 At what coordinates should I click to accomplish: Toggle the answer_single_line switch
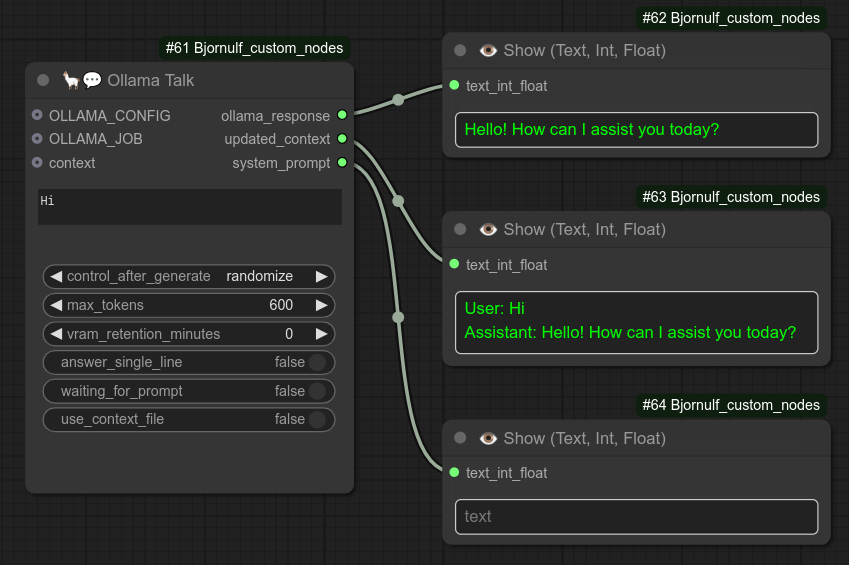(317, 362)
